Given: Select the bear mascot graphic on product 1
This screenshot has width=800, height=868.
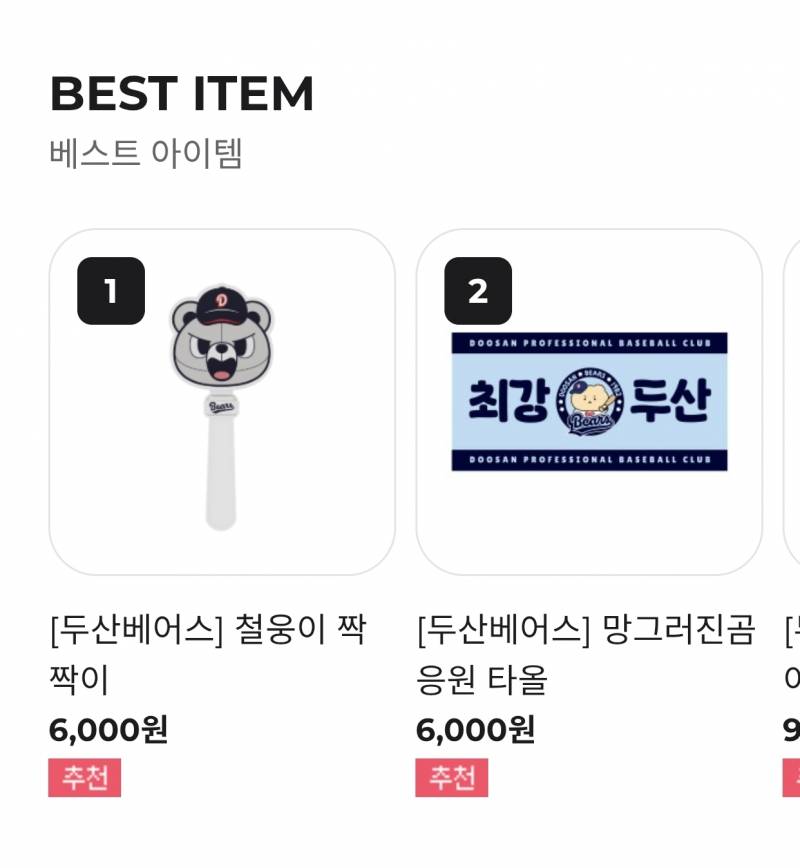Looking at the screenshot, I should click(222, 335).
